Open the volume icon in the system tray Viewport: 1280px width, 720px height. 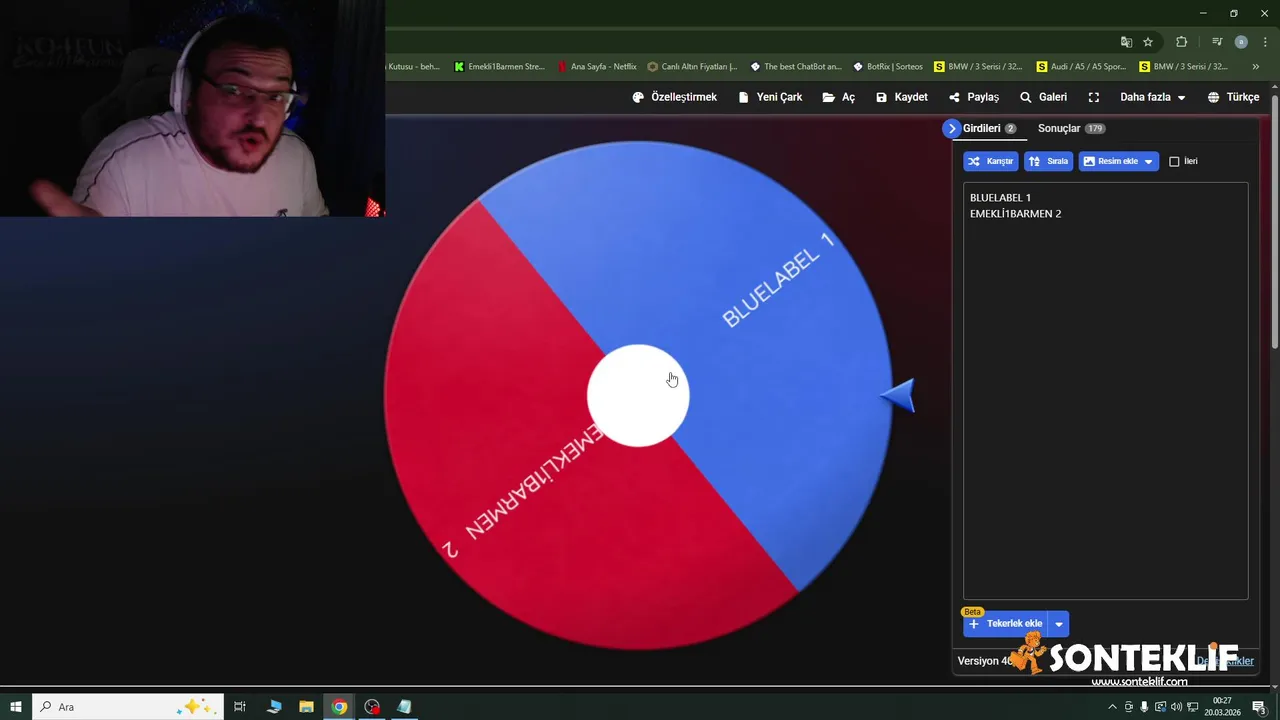pos(1176,707)
